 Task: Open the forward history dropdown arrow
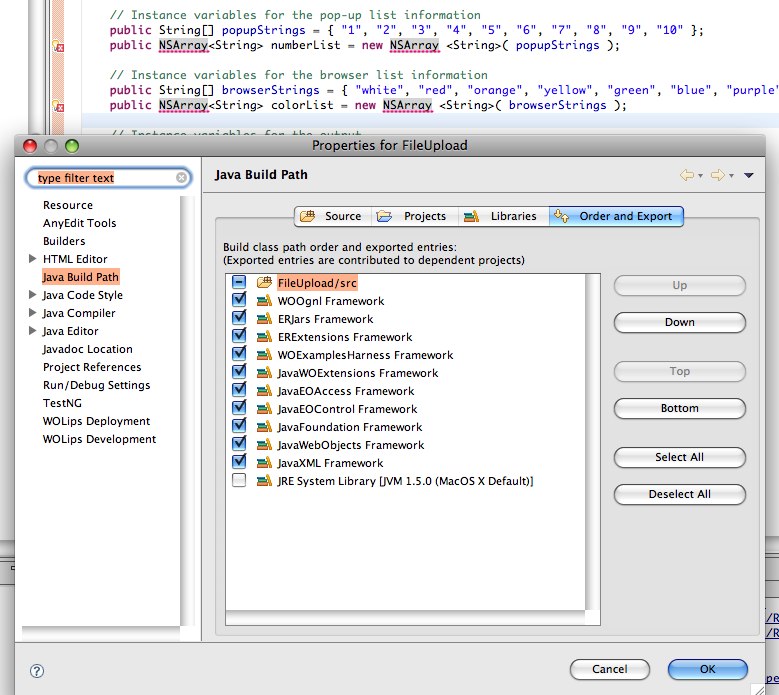pyautogui.click(x=731, y=176)
